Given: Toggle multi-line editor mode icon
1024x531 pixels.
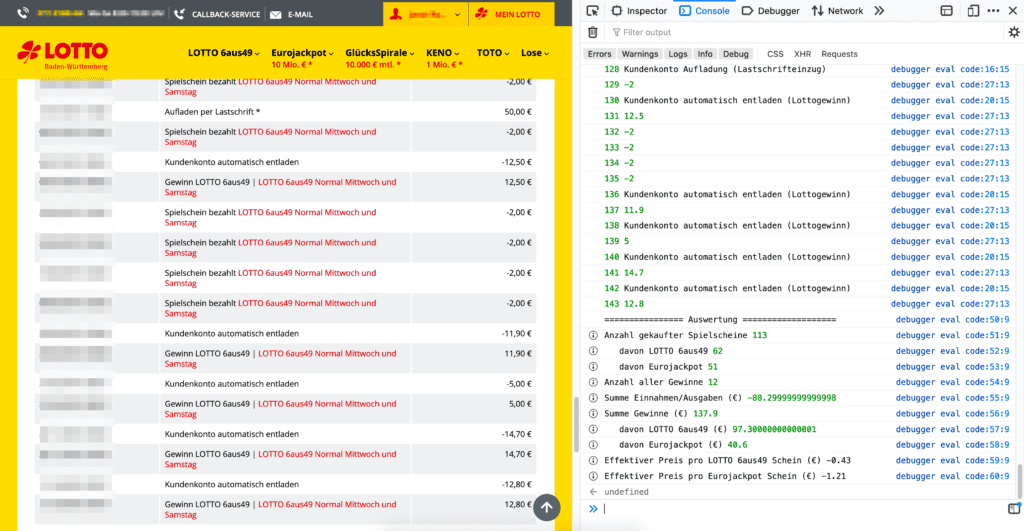Looking at the screenshot, I should point(1014,509).
